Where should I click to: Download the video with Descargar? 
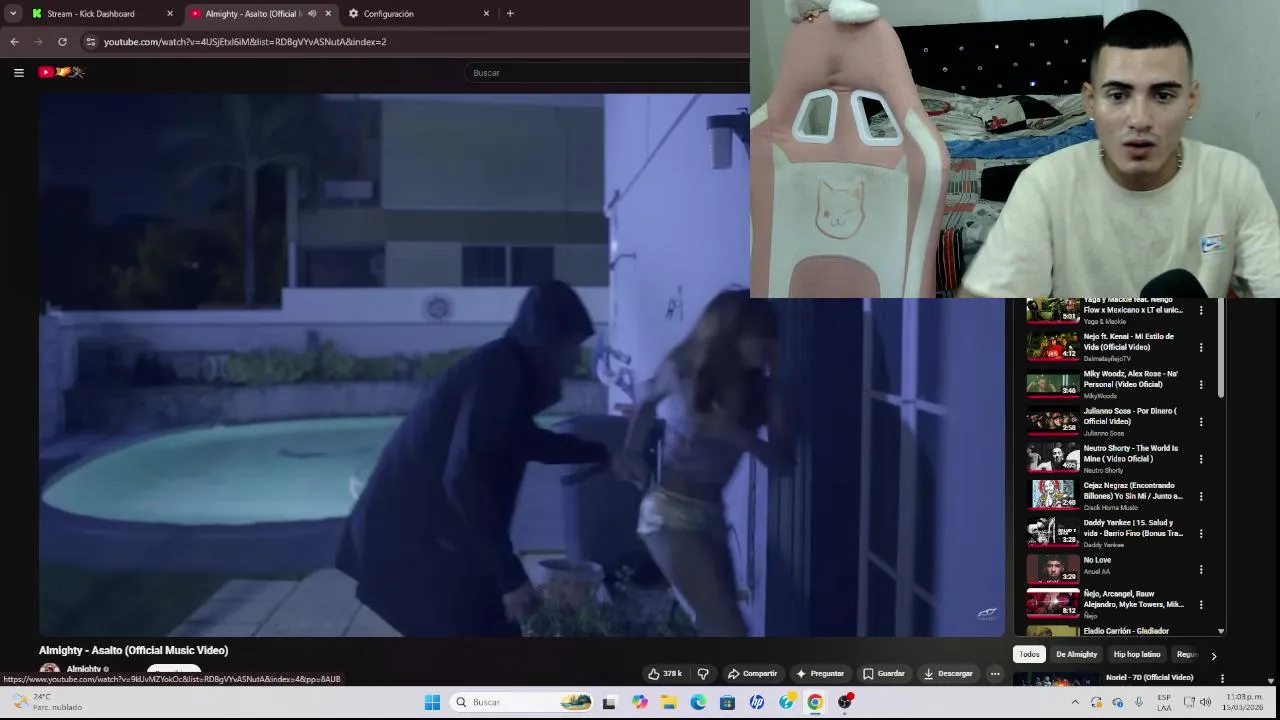coord(948,674)
